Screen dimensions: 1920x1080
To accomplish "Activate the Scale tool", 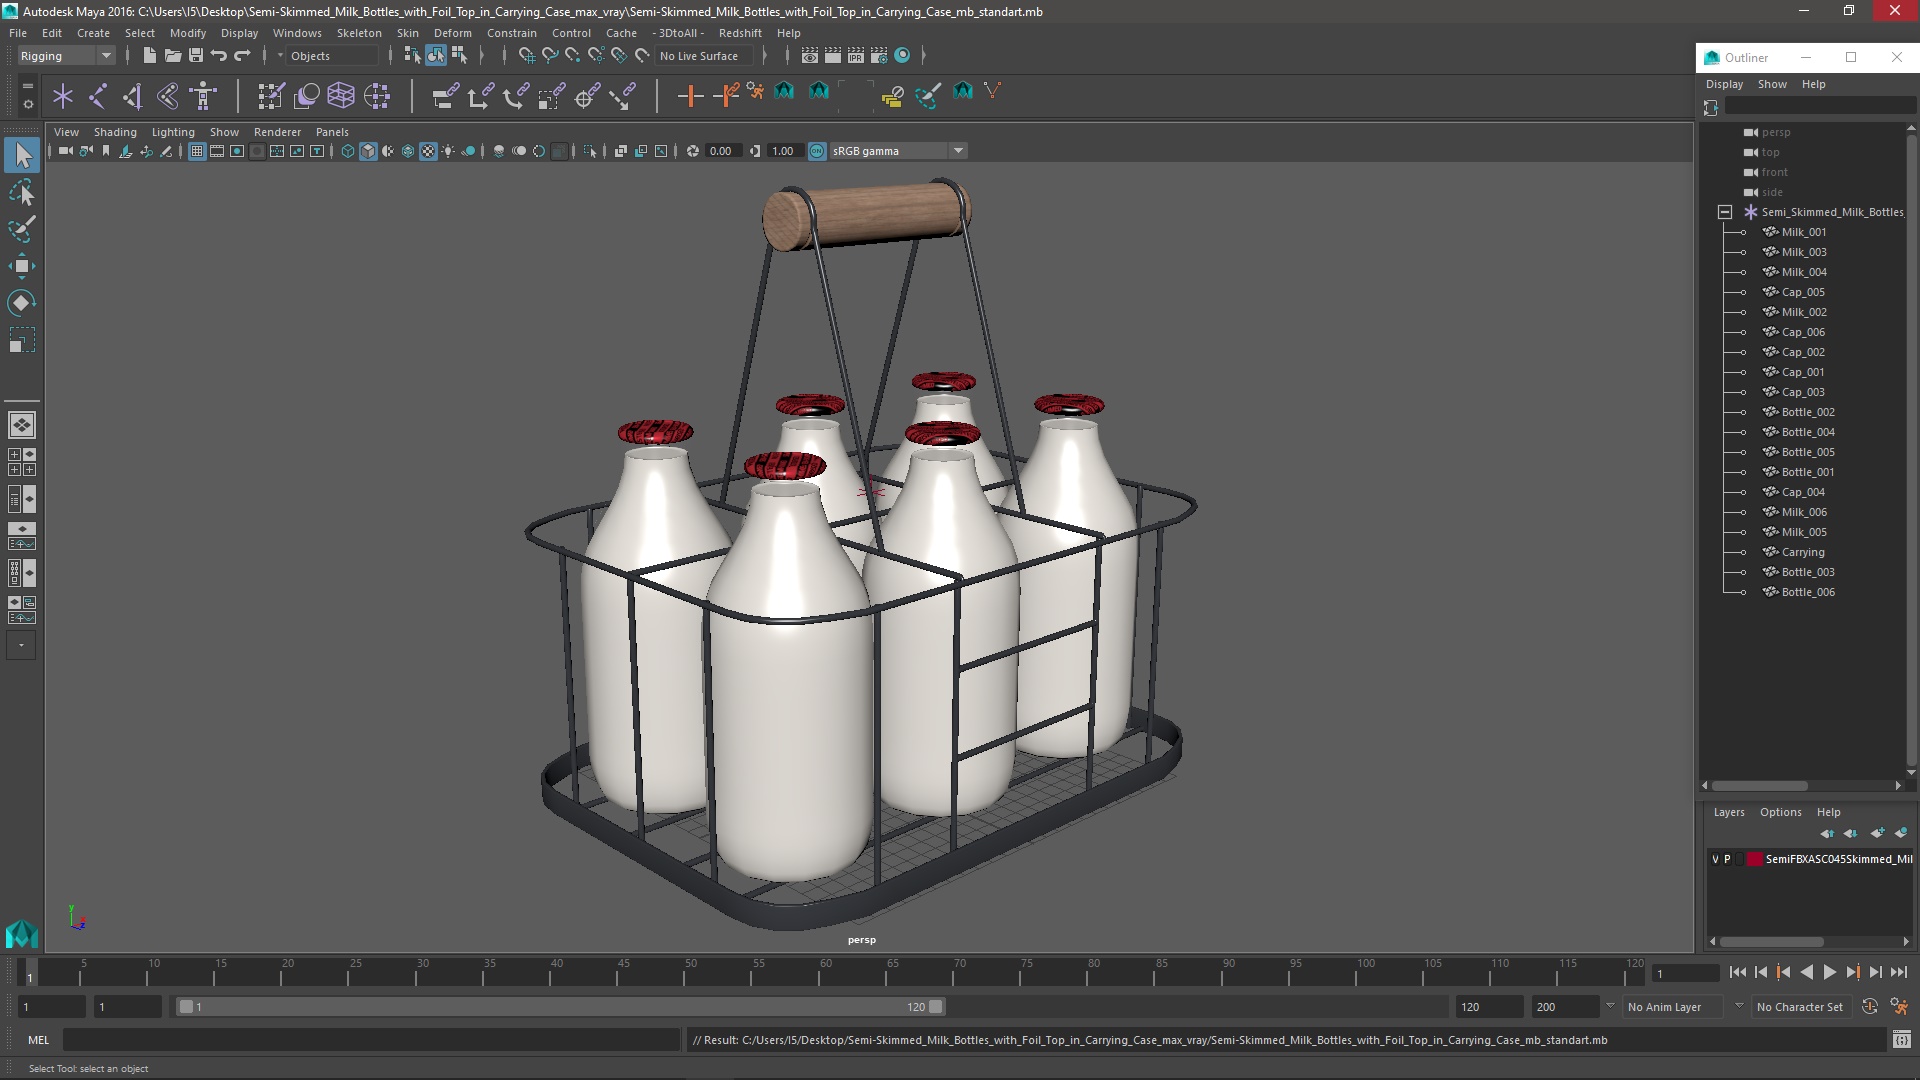I will click(22, 340).
